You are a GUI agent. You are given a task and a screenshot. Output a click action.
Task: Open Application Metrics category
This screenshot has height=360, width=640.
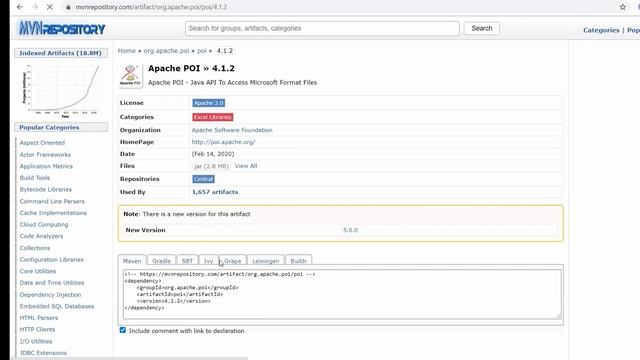[46, 166]
